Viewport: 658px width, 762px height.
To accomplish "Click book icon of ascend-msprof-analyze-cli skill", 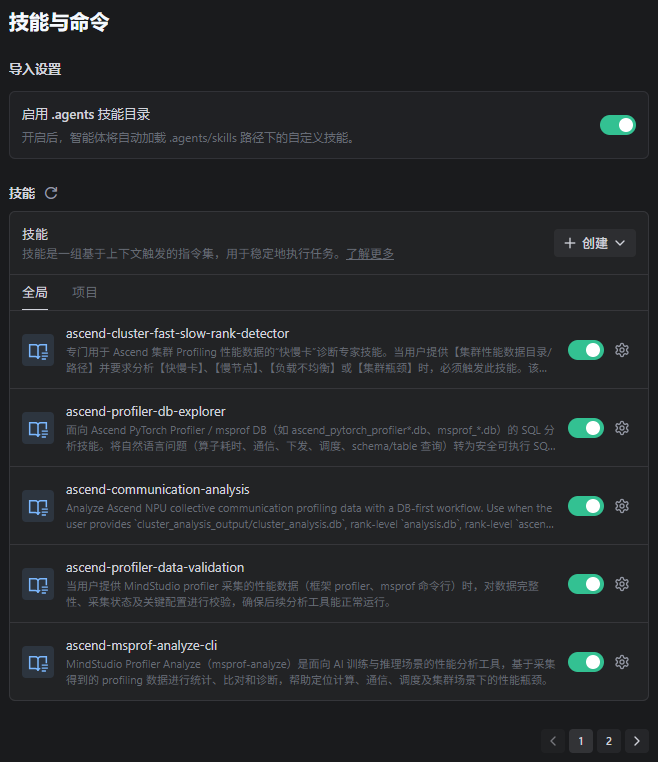I will 38,662.
